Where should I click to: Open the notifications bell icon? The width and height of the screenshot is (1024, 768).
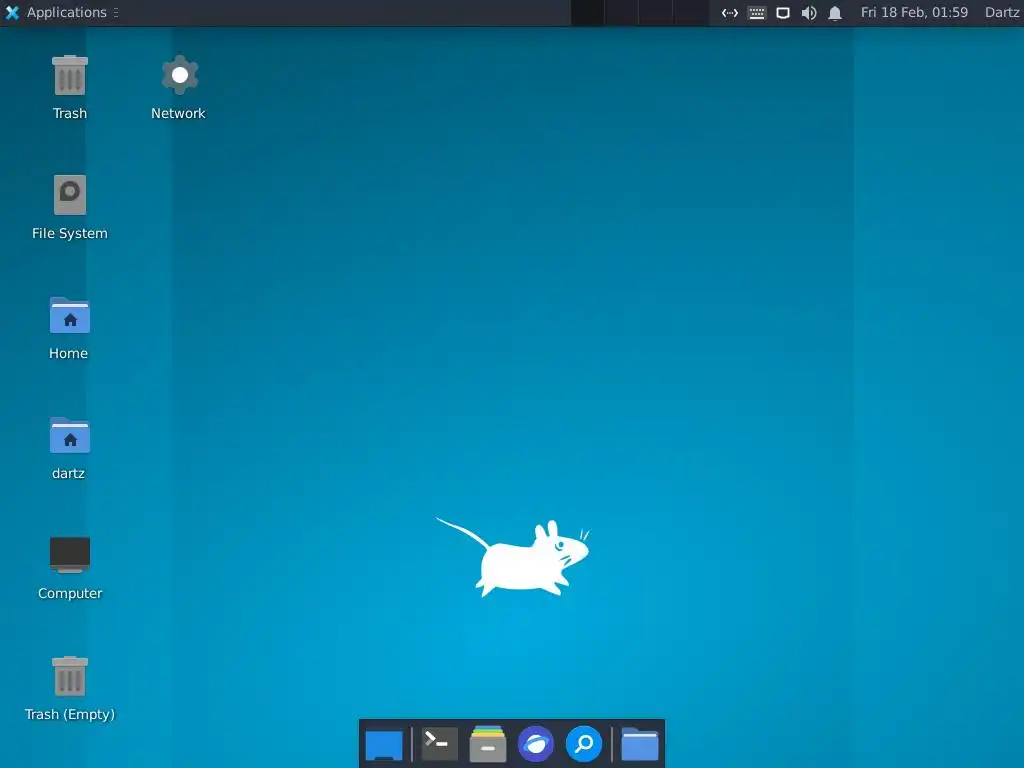pos(835,13)
